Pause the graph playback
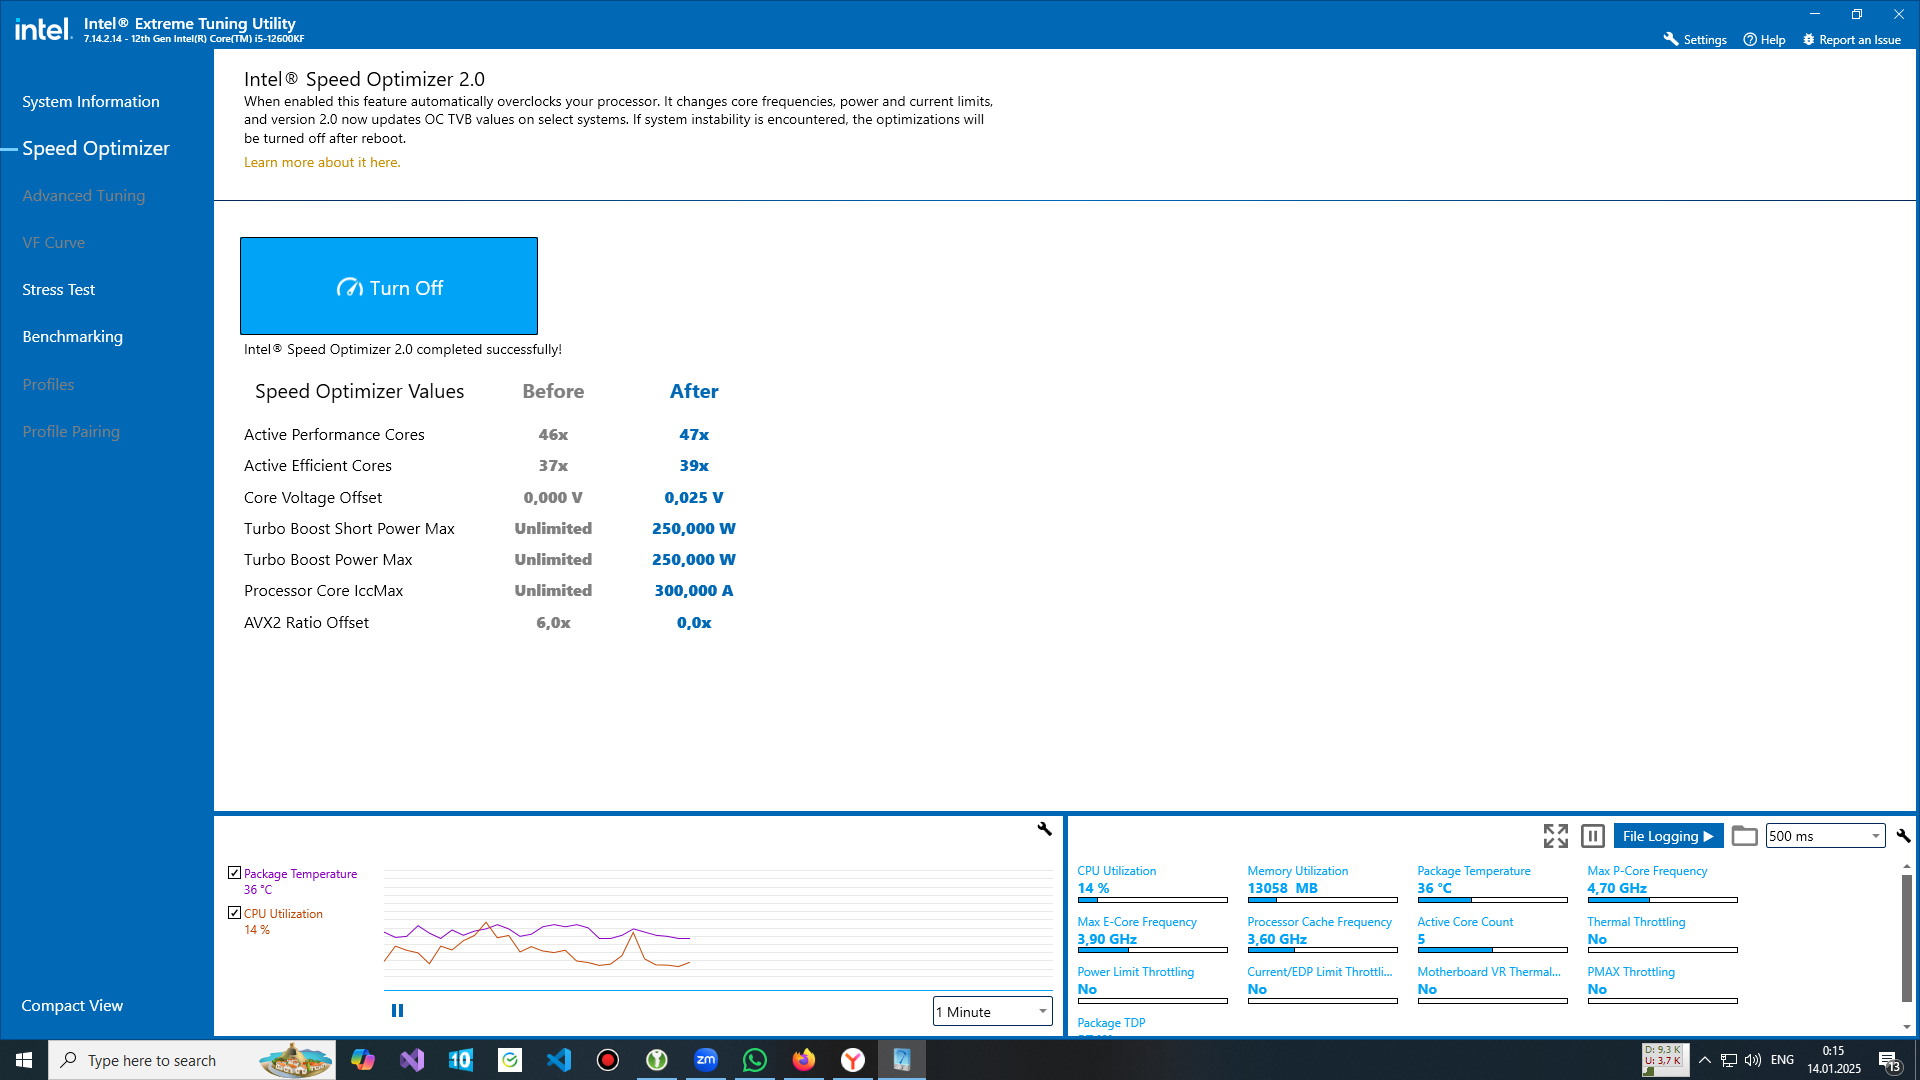The image size is (1920, 1080). [397, 1011]
